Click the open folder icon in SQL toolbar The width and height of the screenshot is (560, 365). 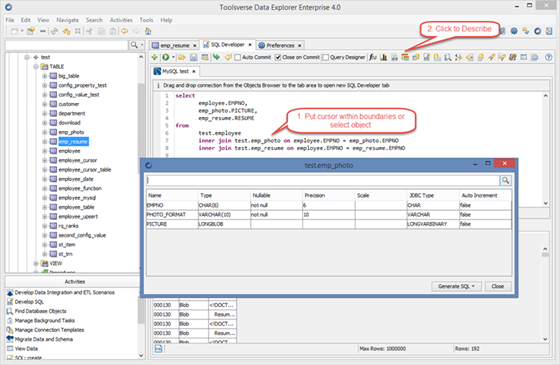click(182, 57)
